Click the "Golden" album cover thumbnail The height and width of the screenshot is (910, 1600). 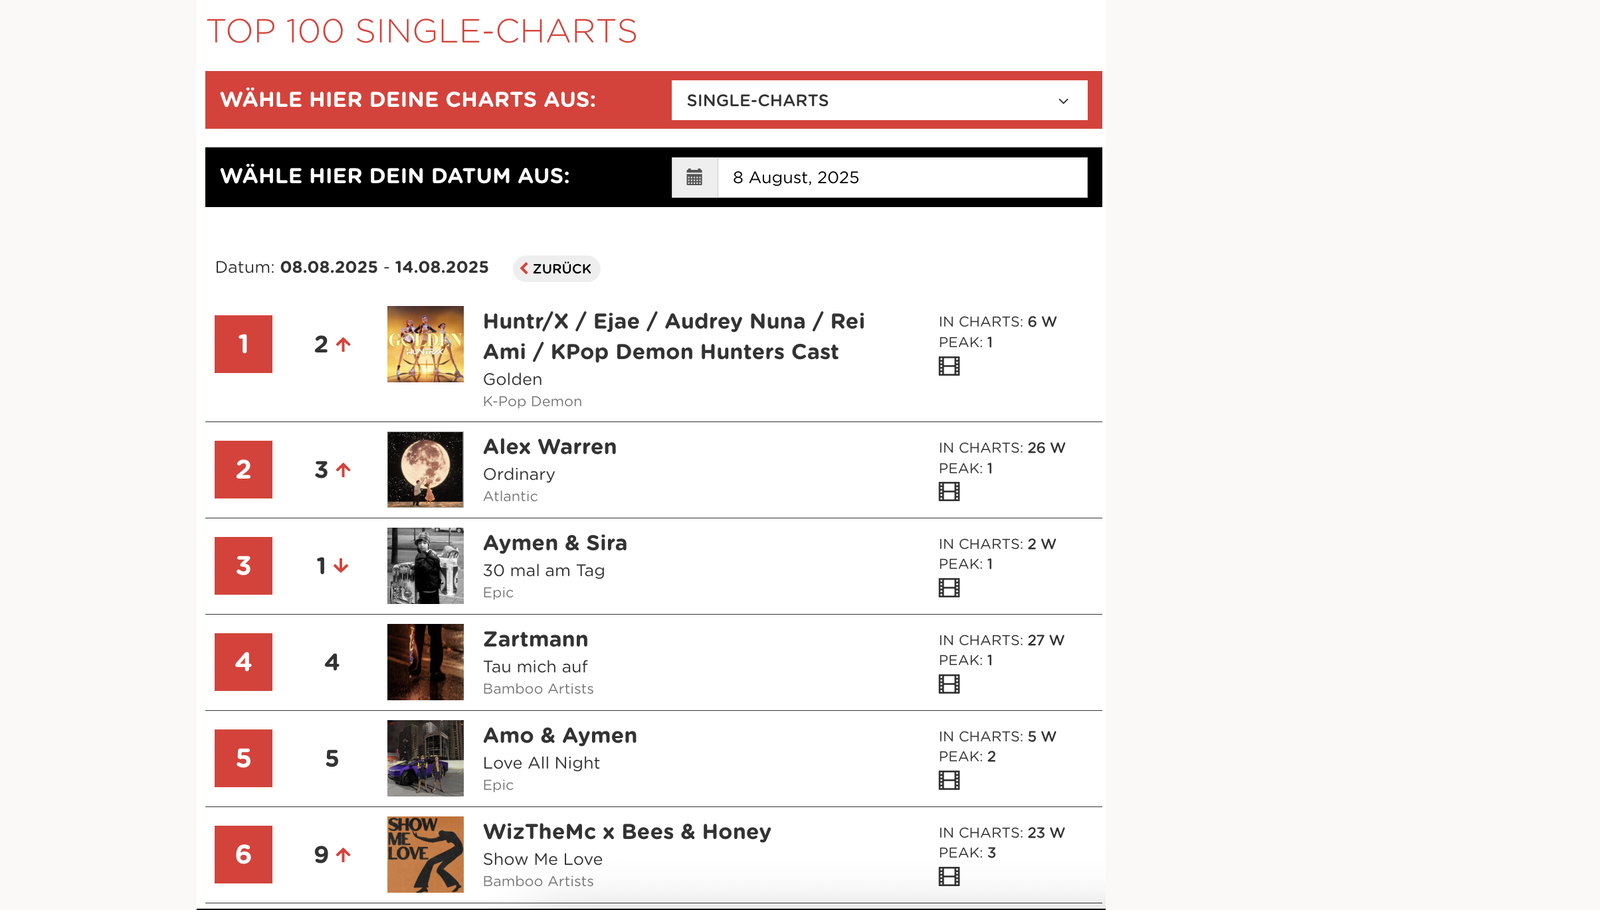click(x=424, y=345)
